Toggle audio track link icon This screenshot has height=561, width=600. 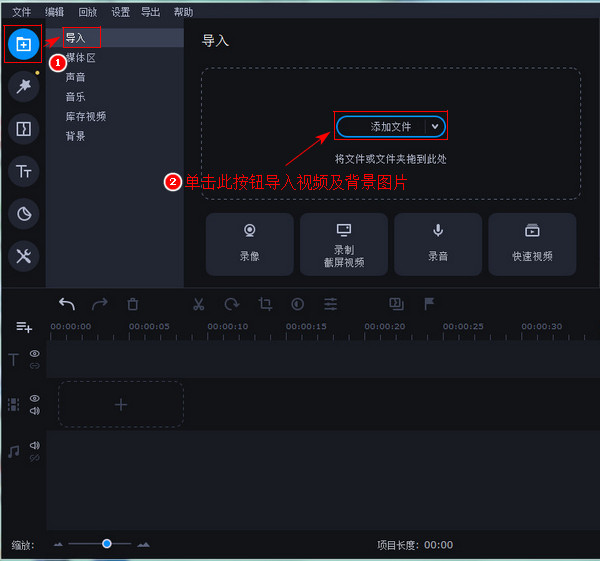34,458
